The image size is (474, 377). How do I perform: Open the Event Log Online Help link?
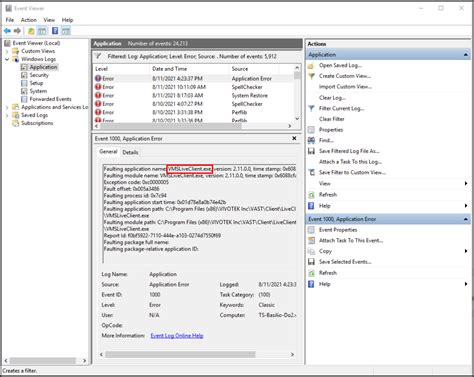tap(177, 336)
